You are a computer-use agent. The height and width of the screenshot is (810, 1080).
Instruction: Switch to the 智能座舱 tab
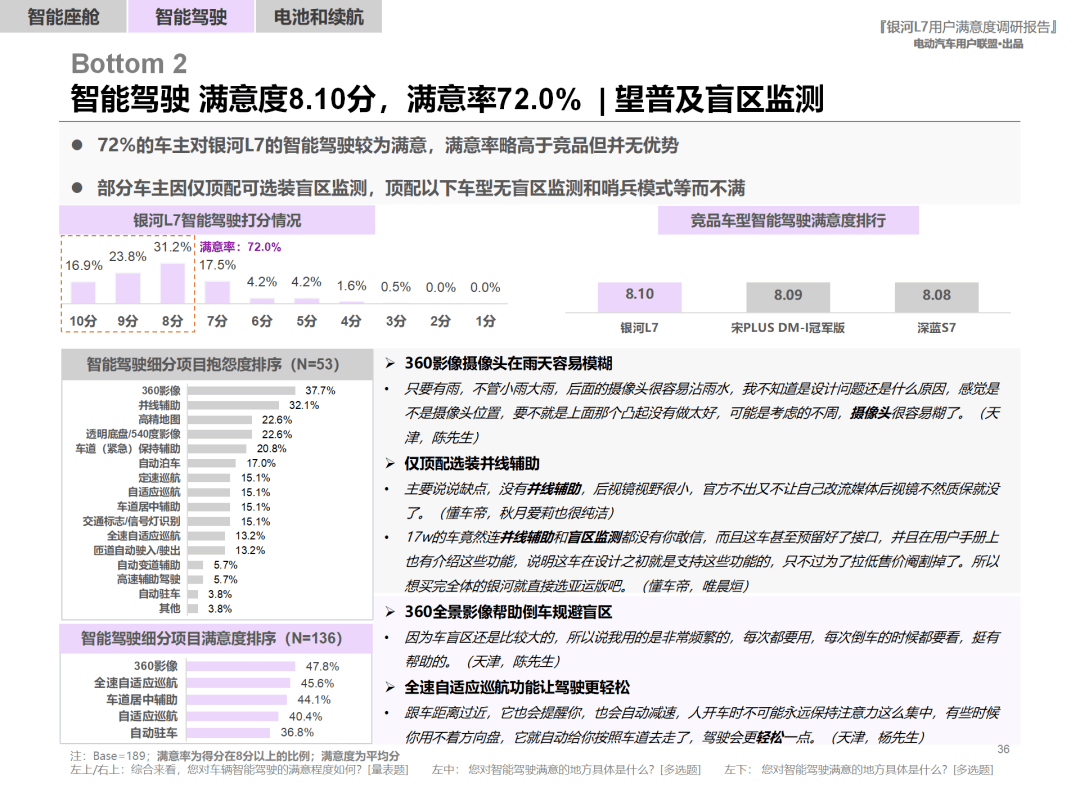(x=63, y=17)
